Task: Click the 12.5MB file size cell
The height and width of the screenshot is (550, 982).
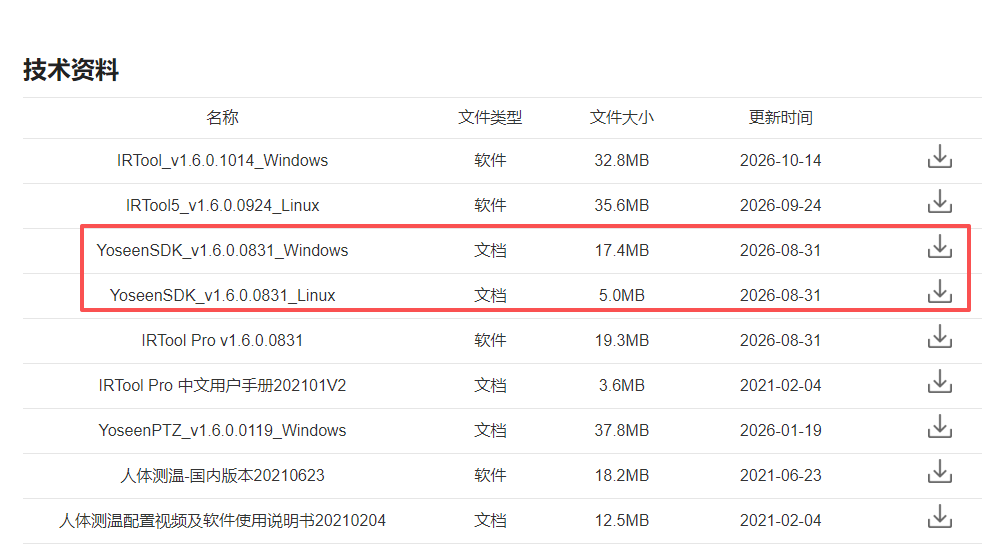Action: click(621, 521)
